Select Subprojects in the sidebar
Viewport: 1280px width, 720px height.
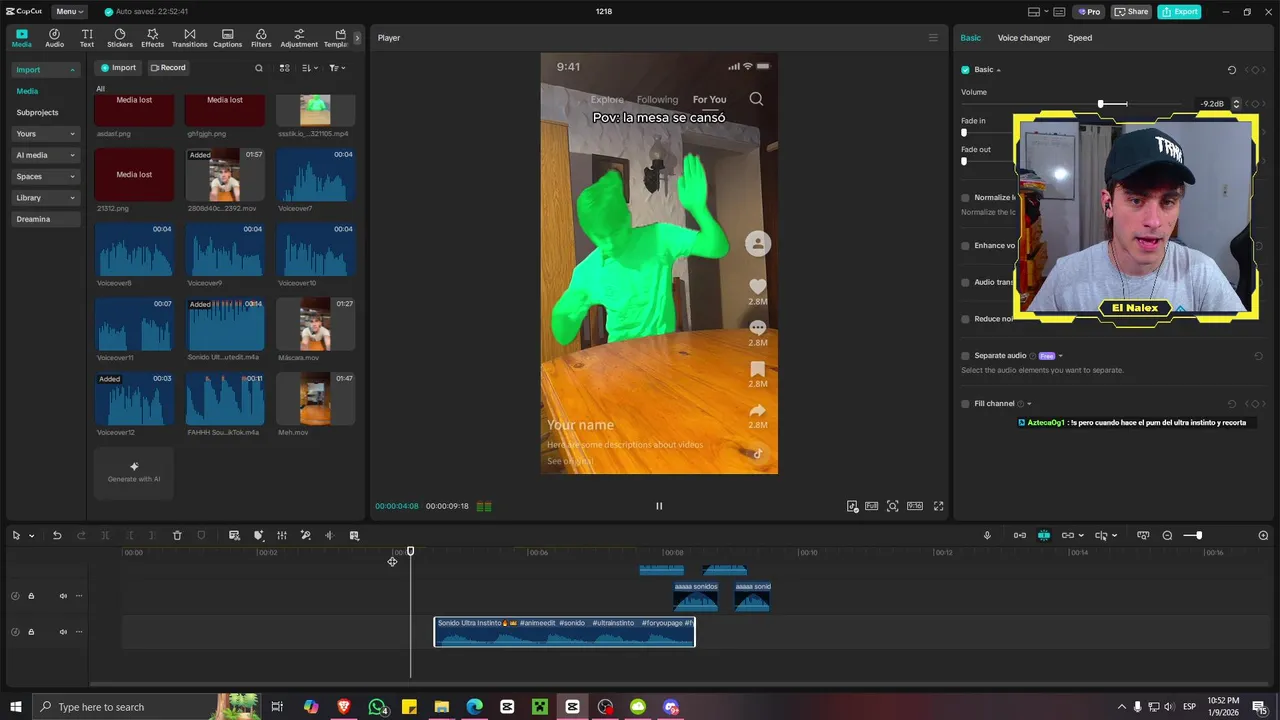coord(37,113)
